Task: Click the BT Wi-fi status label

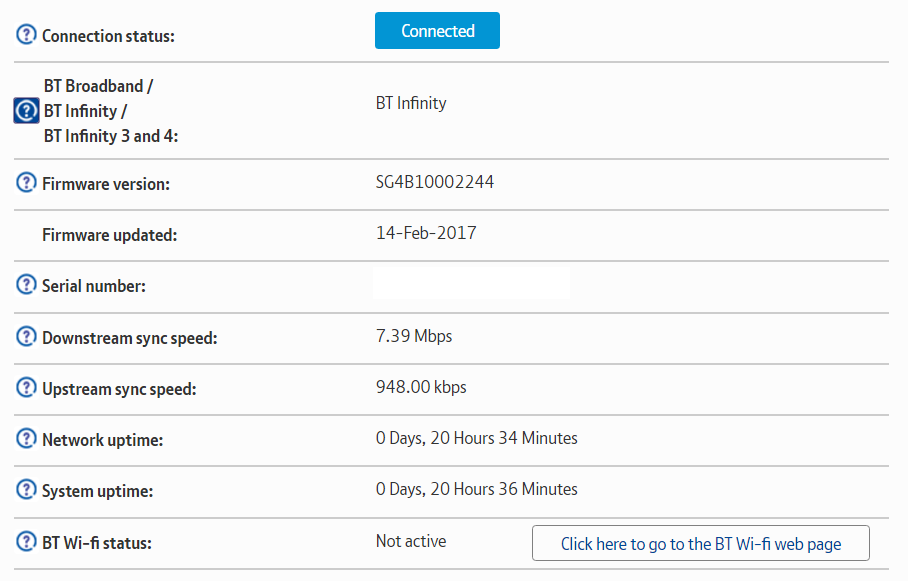Action: point(97,543)
